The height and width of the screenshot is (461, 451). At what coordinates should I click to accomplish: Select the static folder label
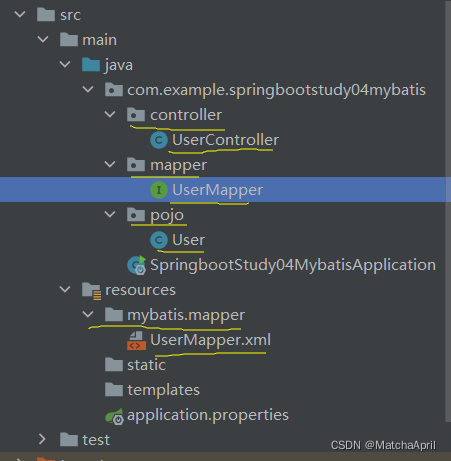coord(147,365)
